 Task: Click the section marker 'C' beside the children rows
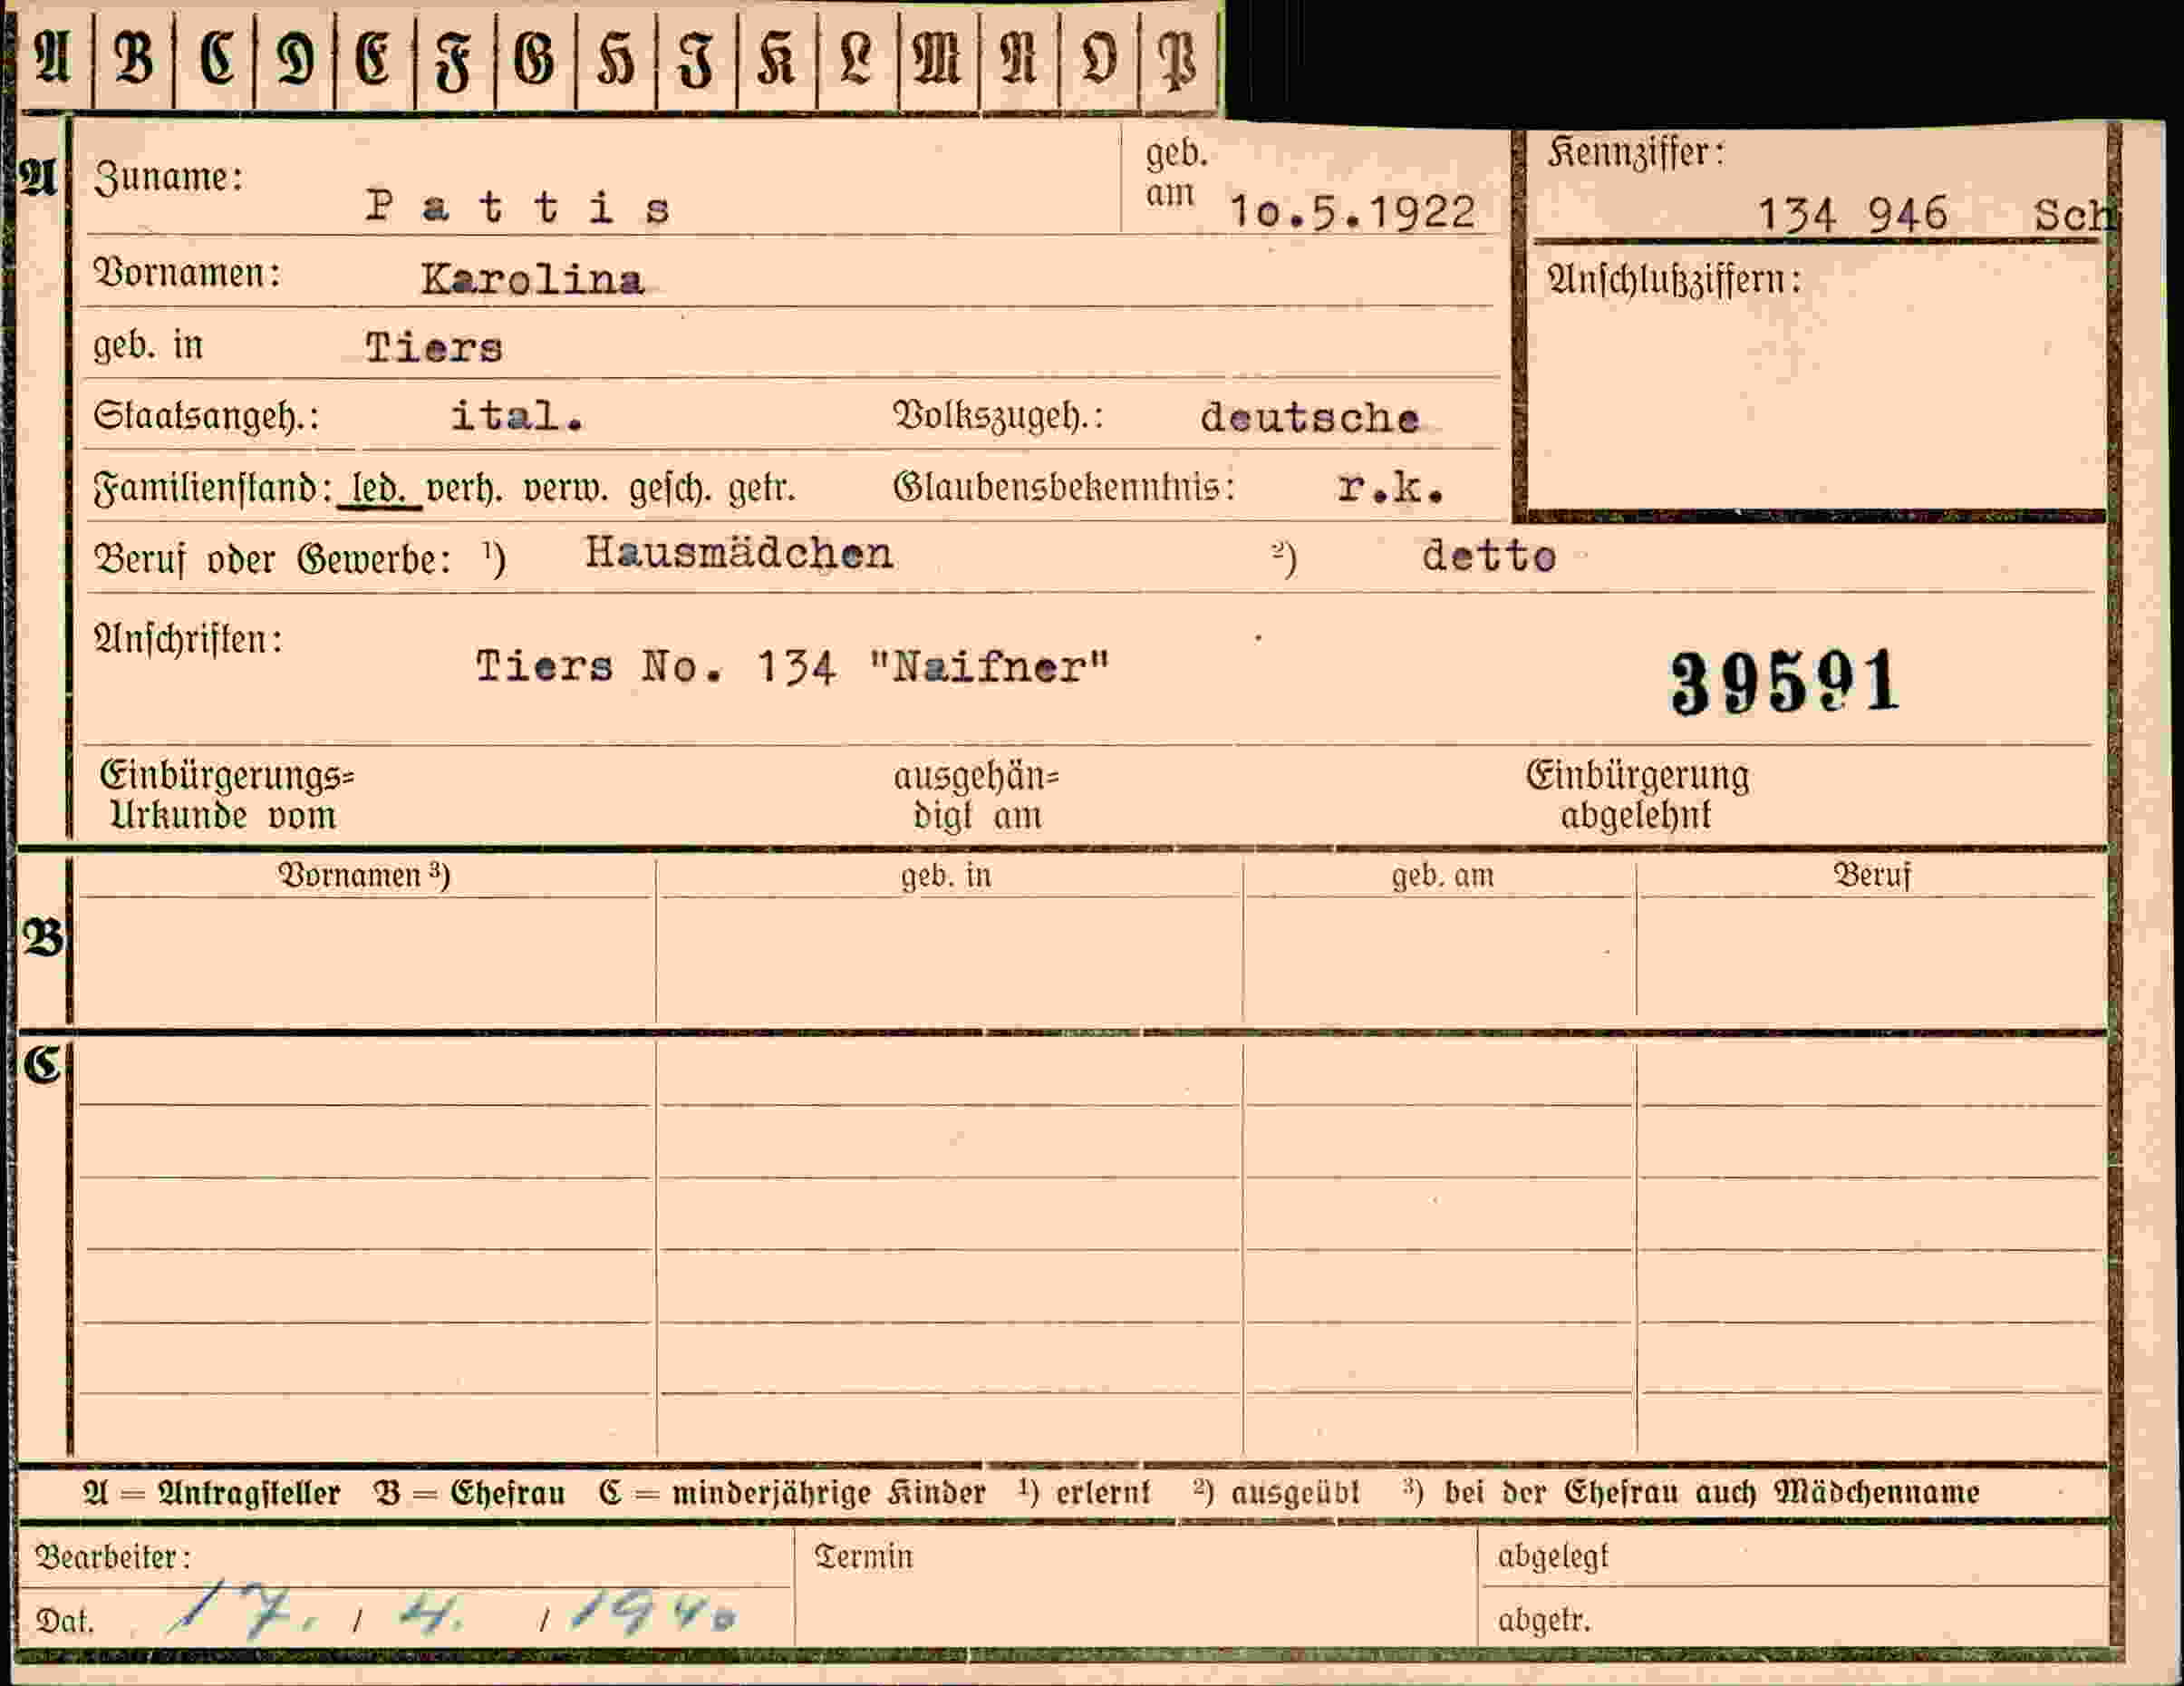tap(43, 1066)
